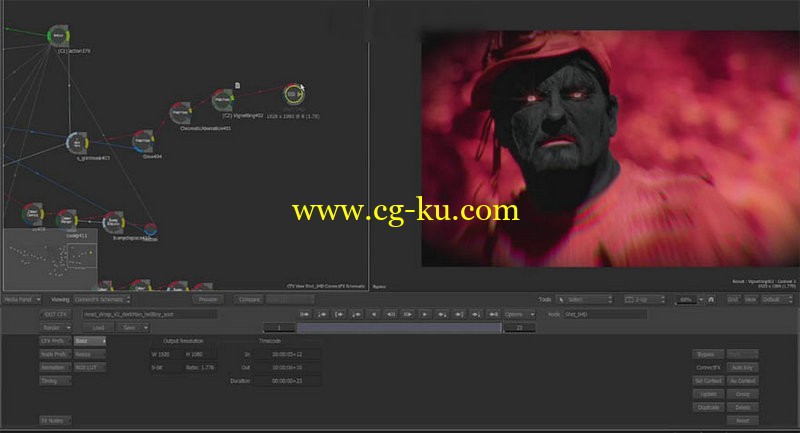Select the Resize tab
This screenshot has height=433, width=800.
90,354
